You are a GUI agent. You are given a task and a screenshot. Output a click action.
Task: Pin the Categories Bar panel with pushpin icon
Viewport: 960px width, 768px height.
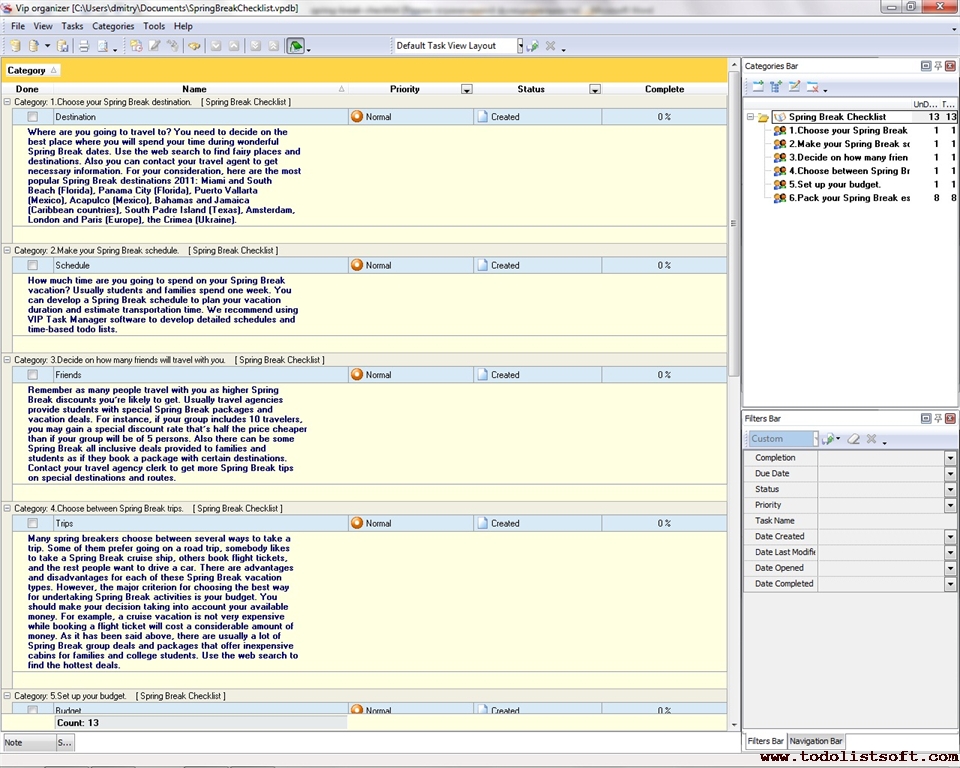click(937, 66)
